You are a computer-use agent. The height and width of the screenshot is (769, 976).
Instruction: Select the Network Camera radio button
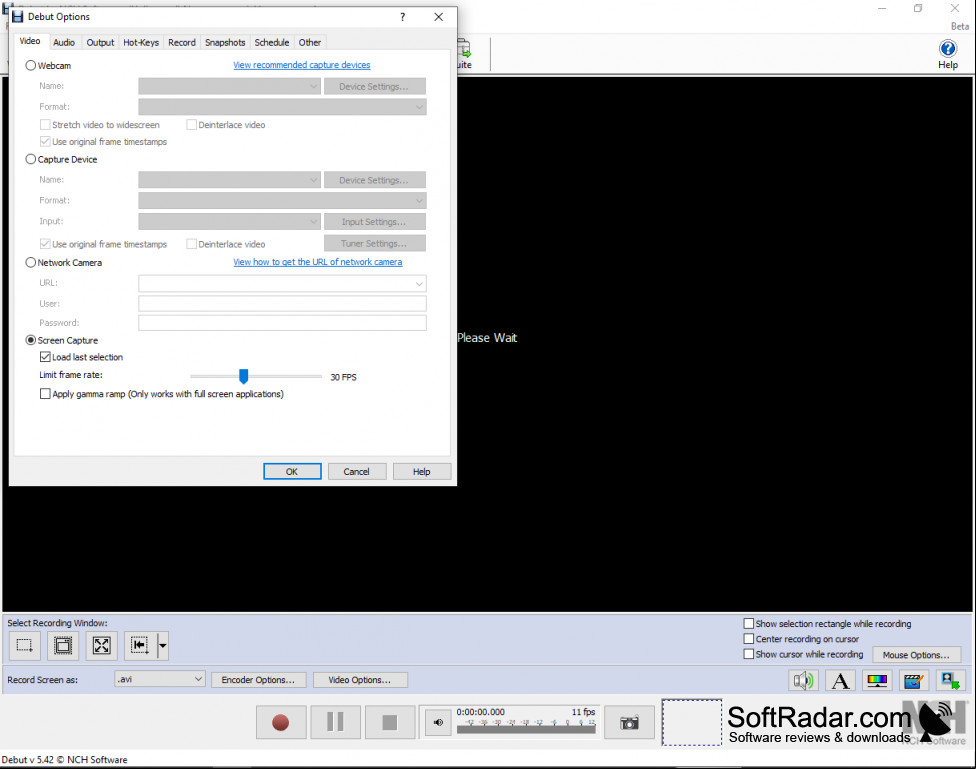(x=30, y=263)
